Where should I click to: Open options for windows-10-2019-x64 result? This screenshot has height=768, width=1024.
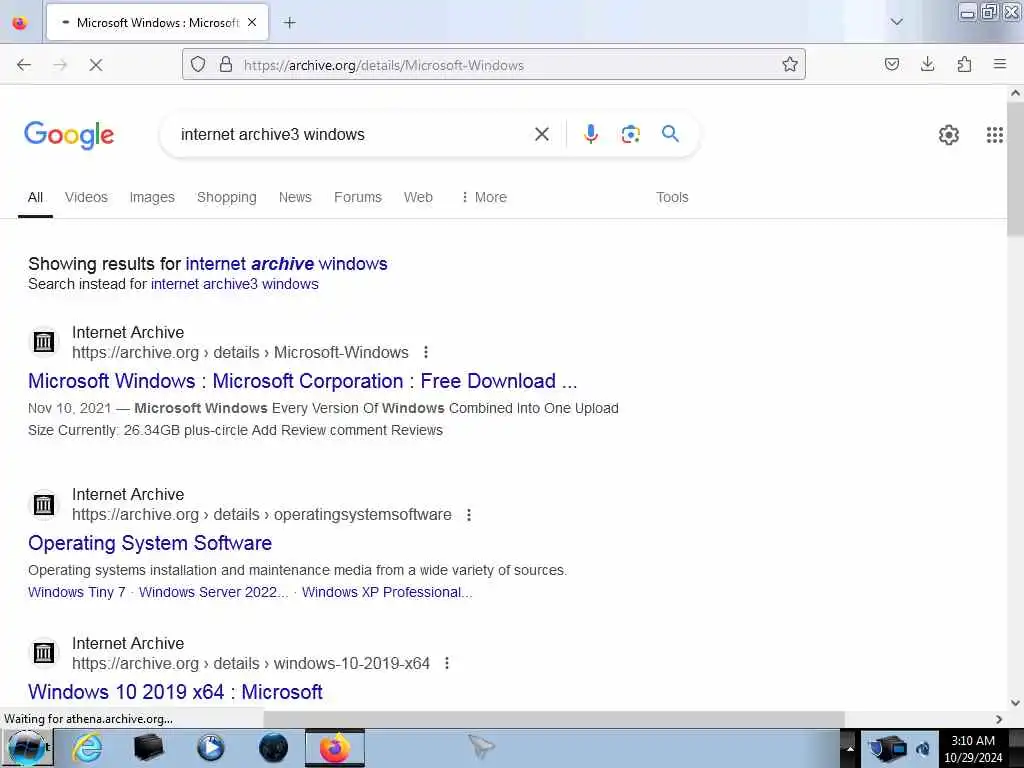(447, 664)
